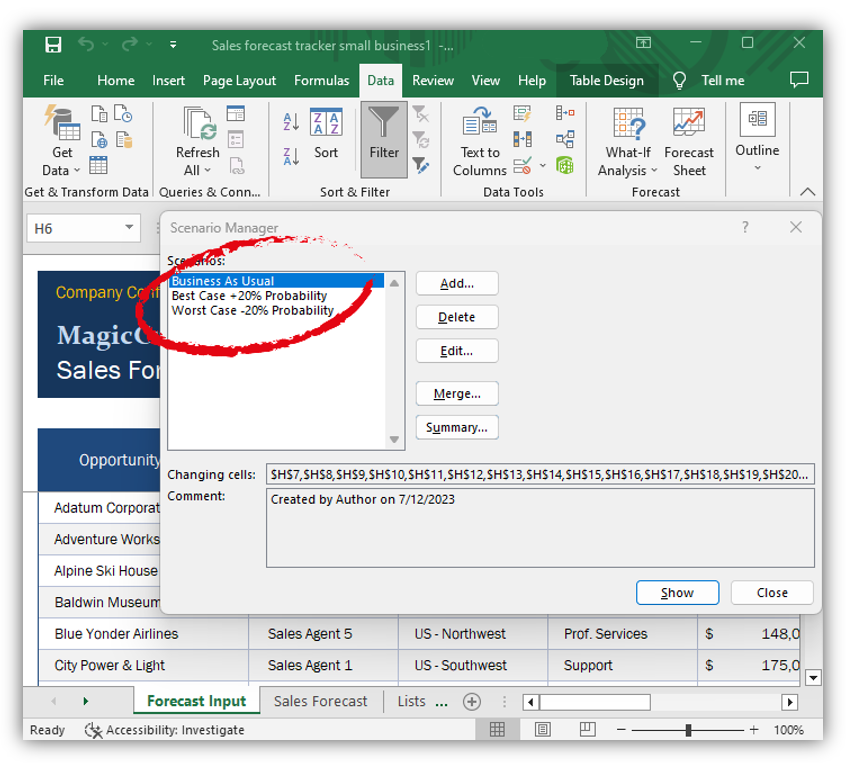Open the Table Design tab
The image size is (846, 767).
click(x=606, y=80)
